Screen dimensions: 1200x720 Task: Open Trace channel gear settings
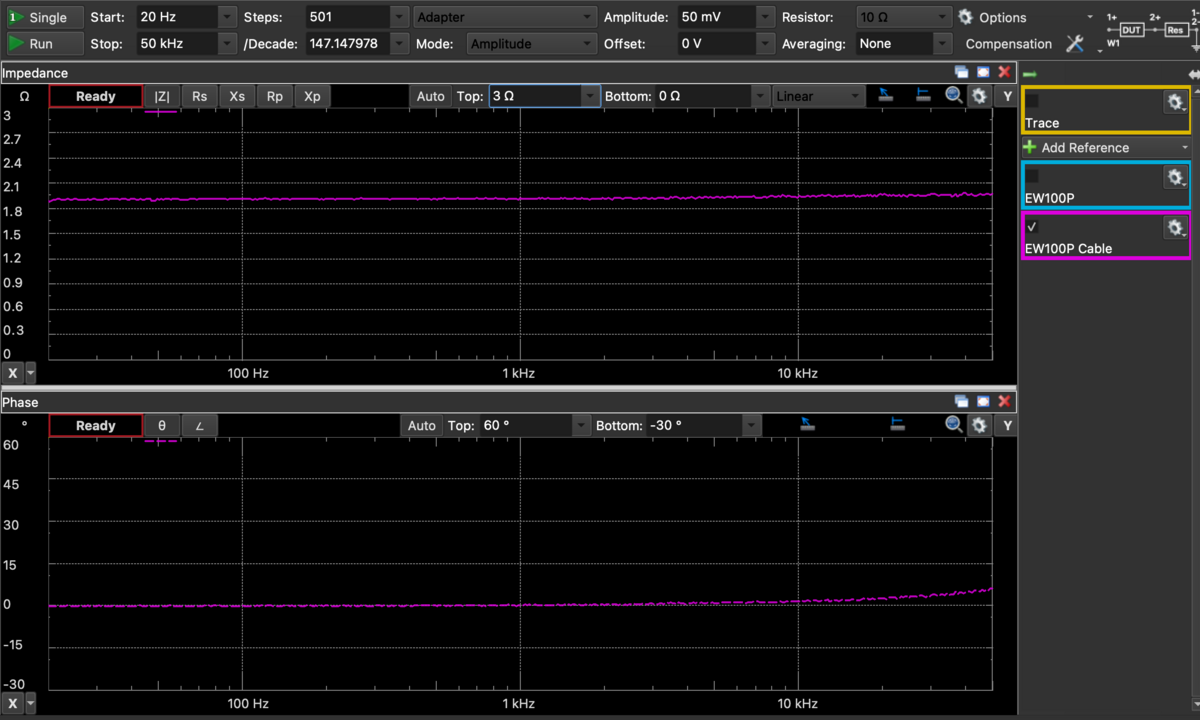pos(1175,102)
